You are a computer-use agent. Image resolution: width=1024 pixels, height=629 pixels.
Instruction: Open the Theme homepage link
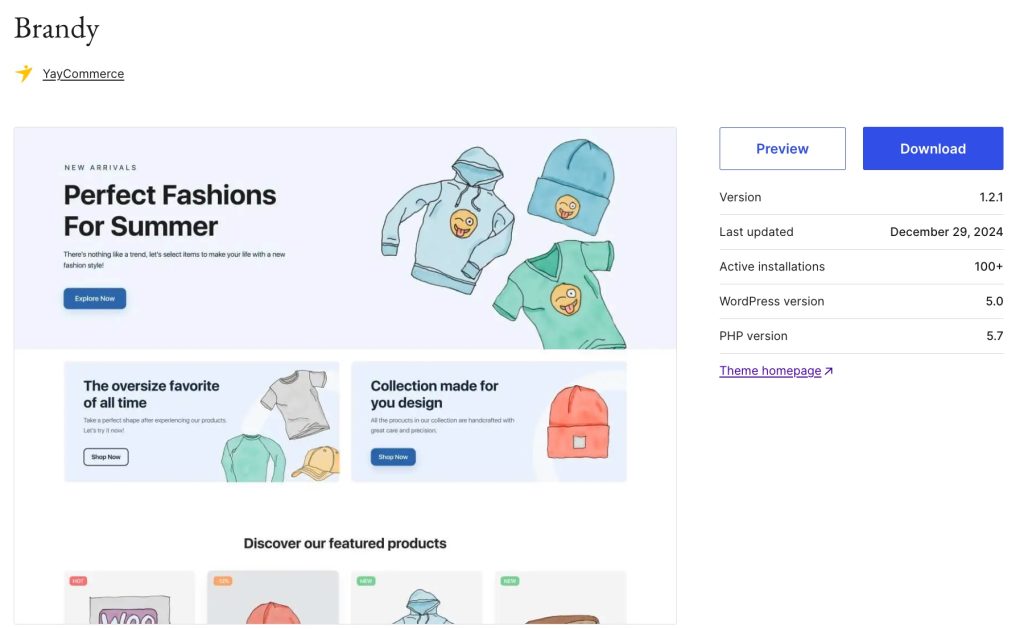770,371
